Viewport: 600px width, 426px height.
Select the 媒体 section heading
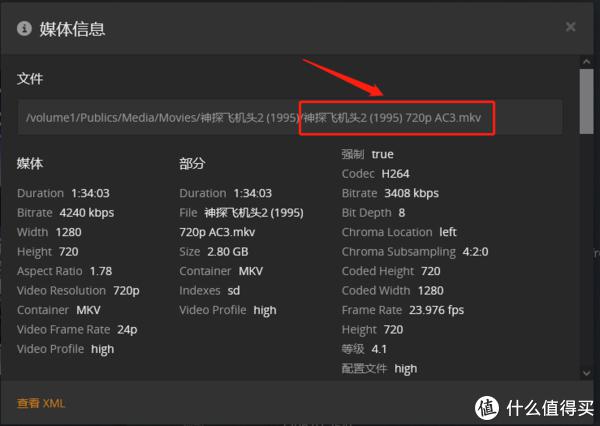[x=30, y=163]
